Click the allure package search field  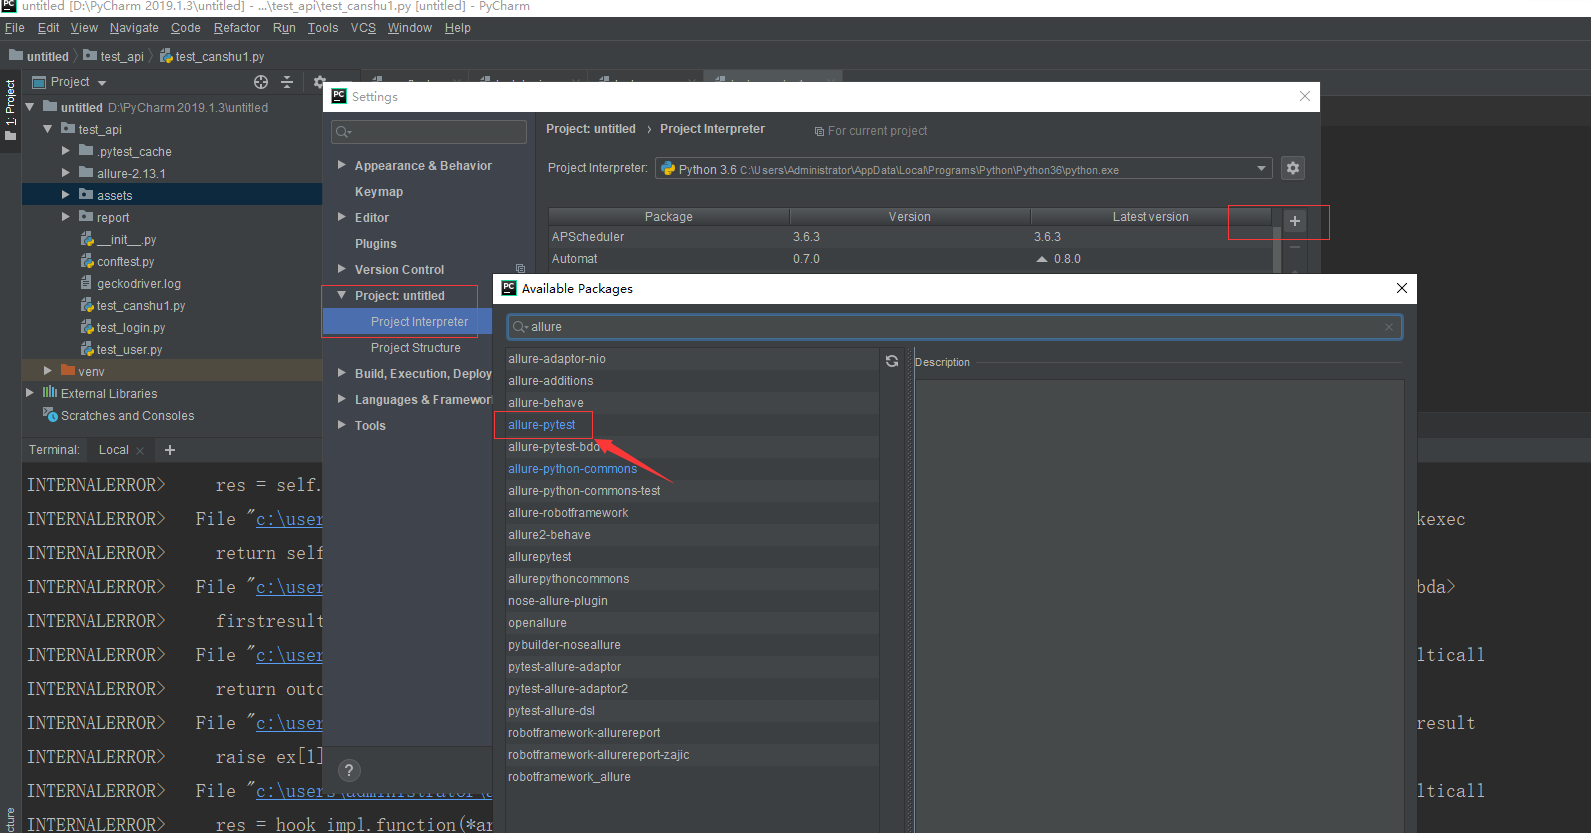[x=955, y=327]
